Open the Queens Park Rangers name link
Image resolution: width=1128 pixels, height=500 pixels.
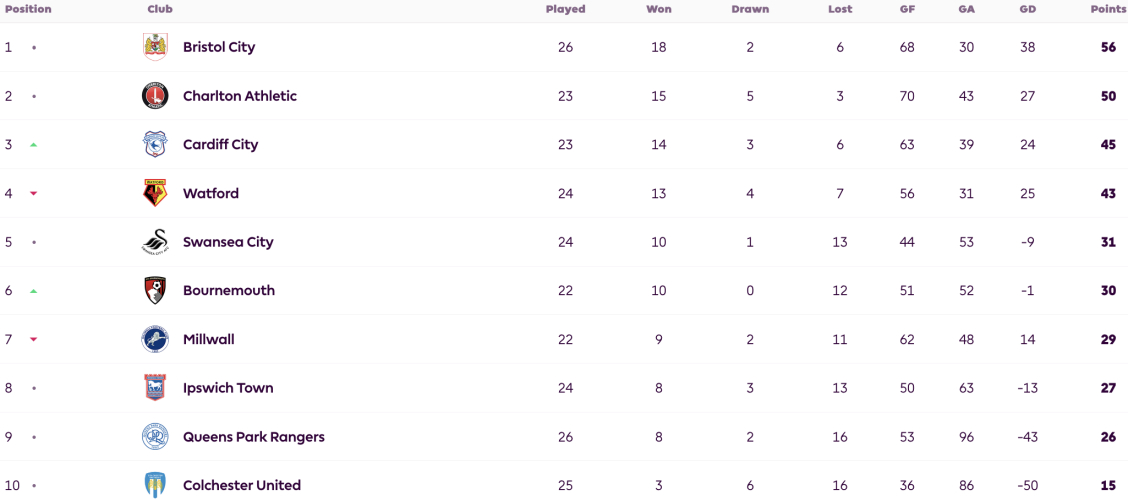coord(254,437)
